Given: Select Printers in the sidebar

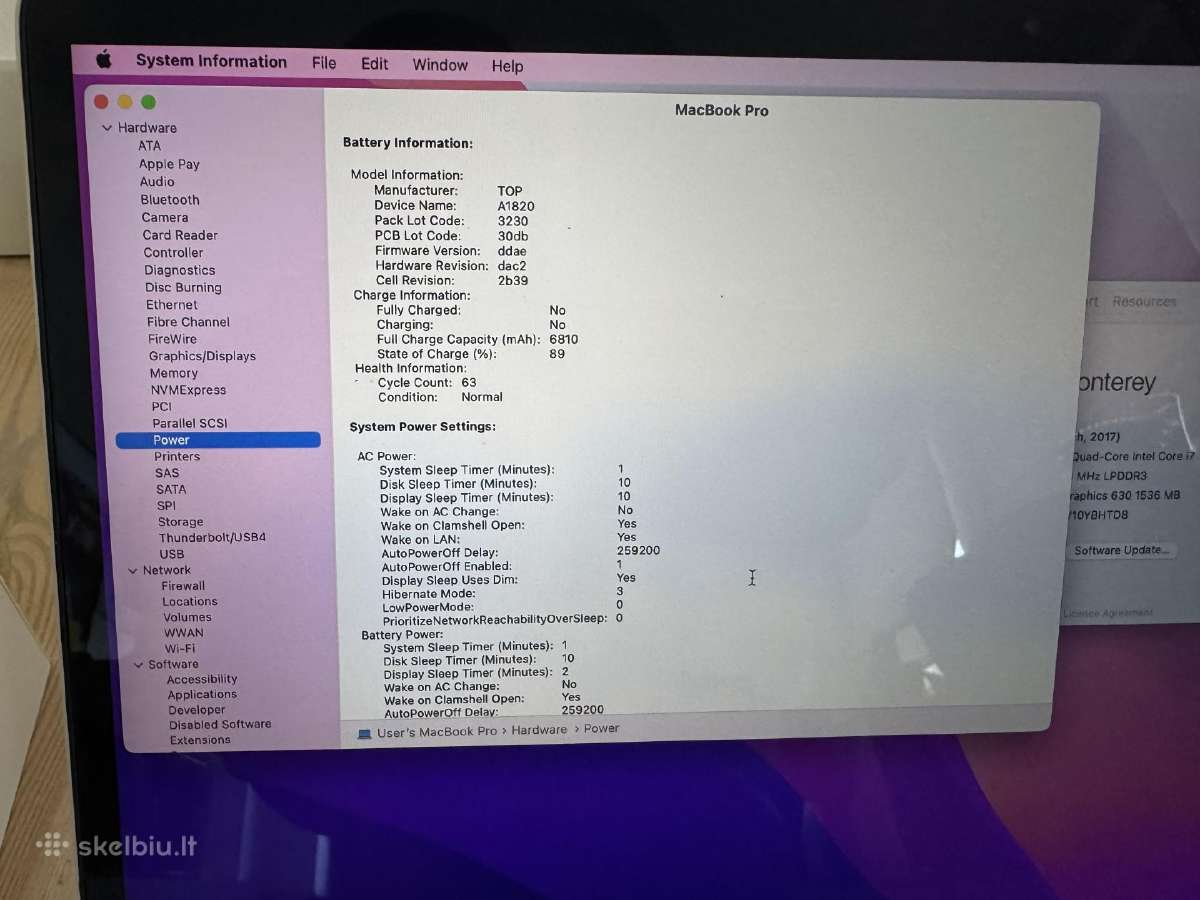Looking at the screenshot, I should point(177,456).
